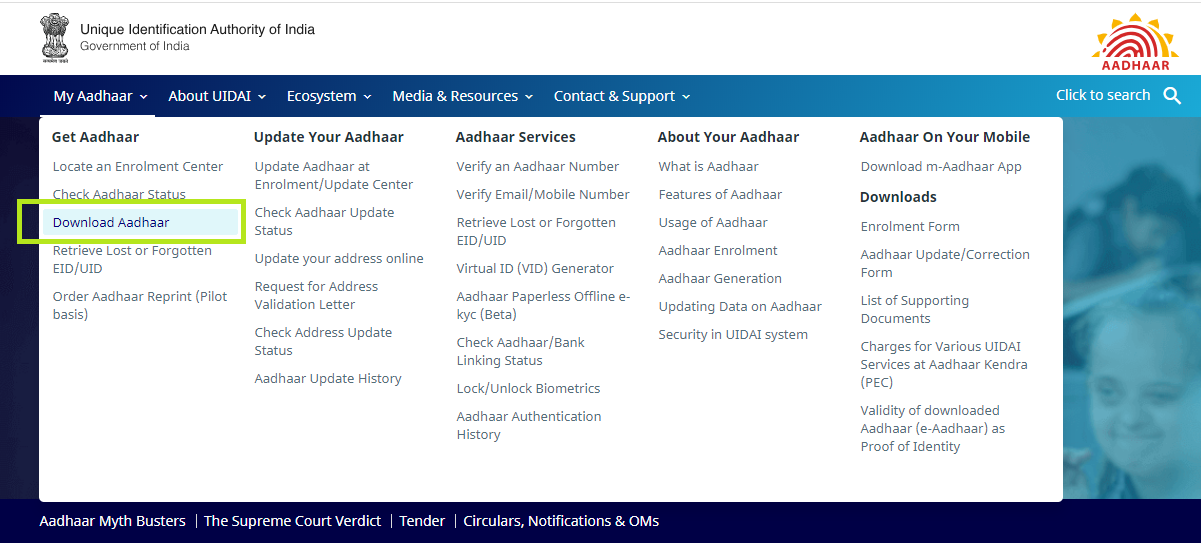Open Aadhaar Paperless Offline e-kyc (Beta)
1201x543 pixels.
pos(543,306)
